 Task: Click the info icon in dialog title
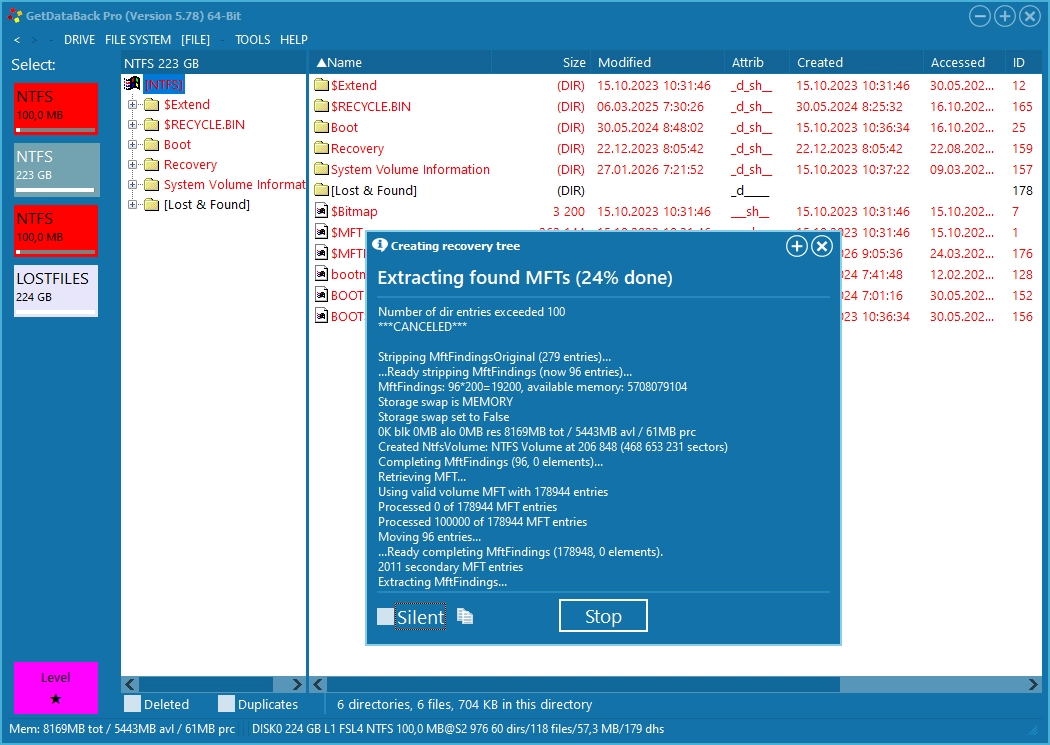tap(380, 245)
